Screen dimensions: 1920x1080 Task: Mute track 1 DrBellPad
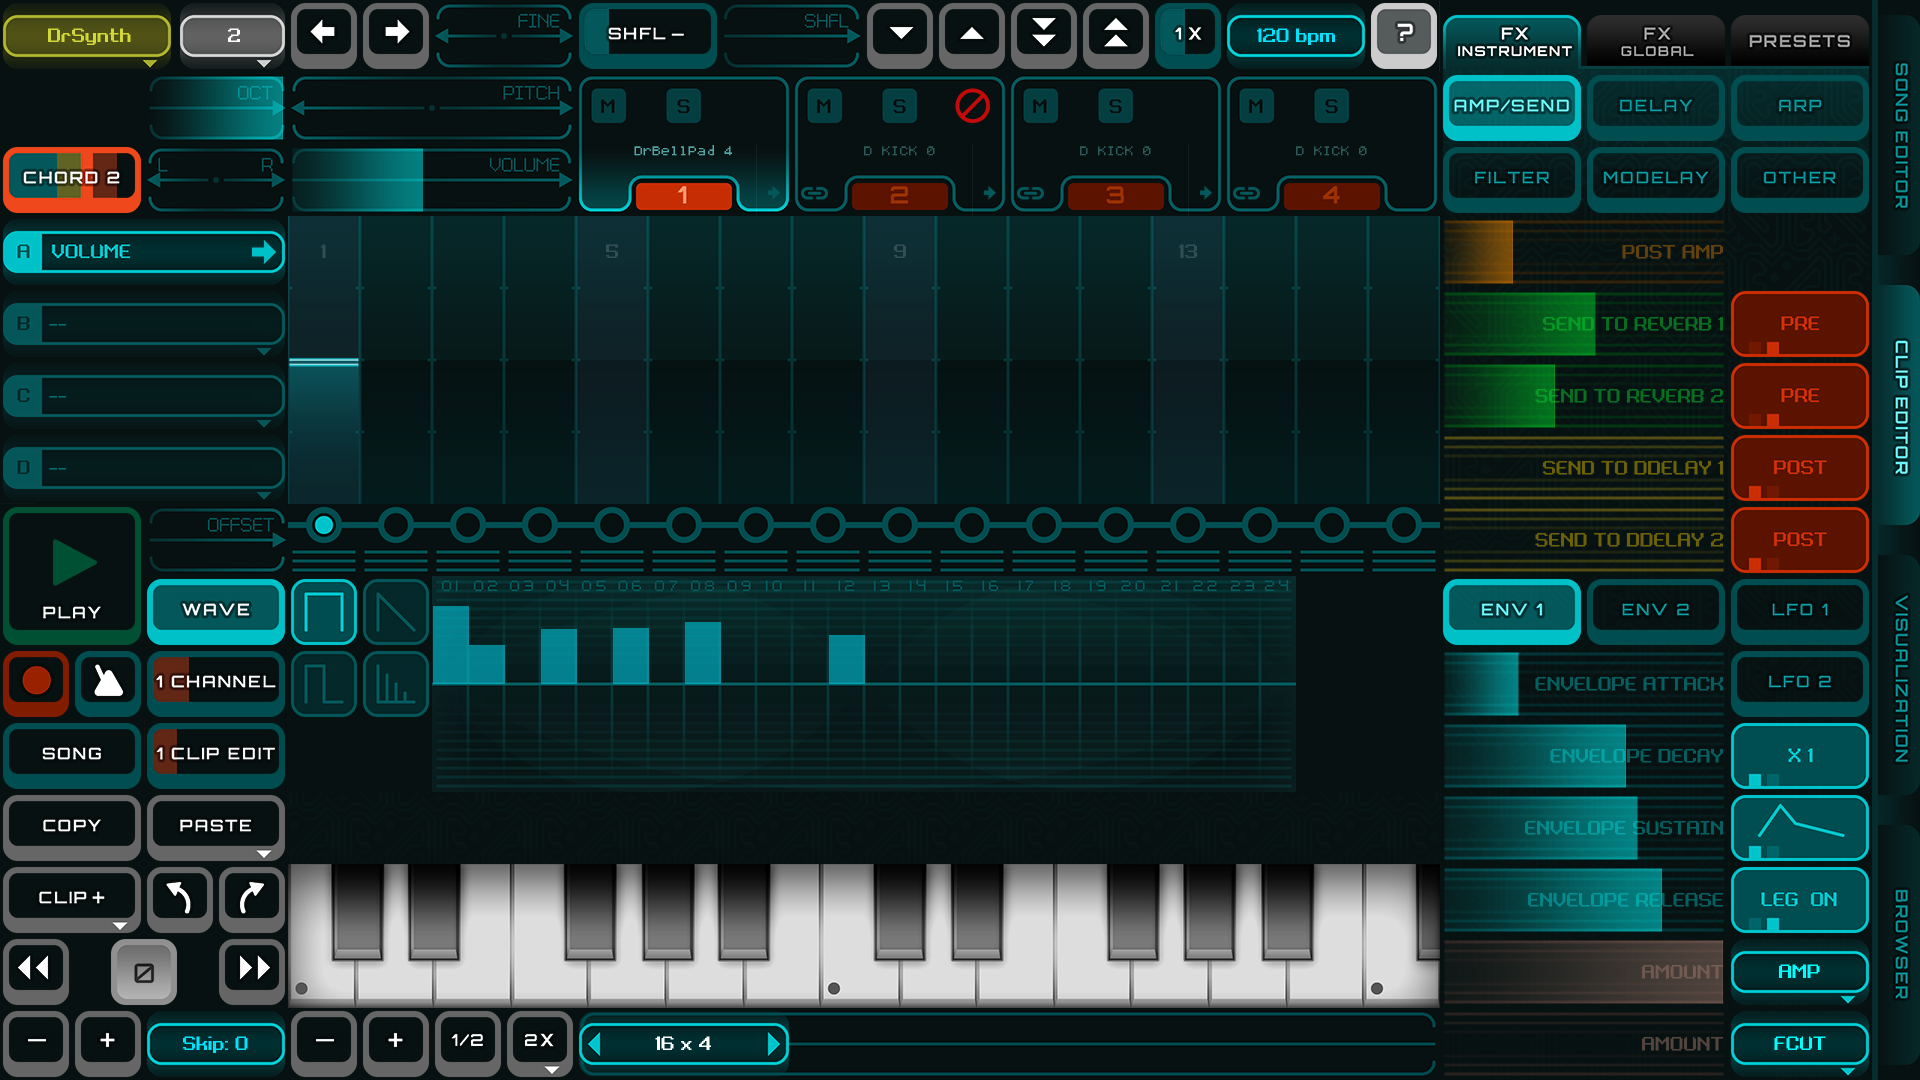click(x=608, y=106)
